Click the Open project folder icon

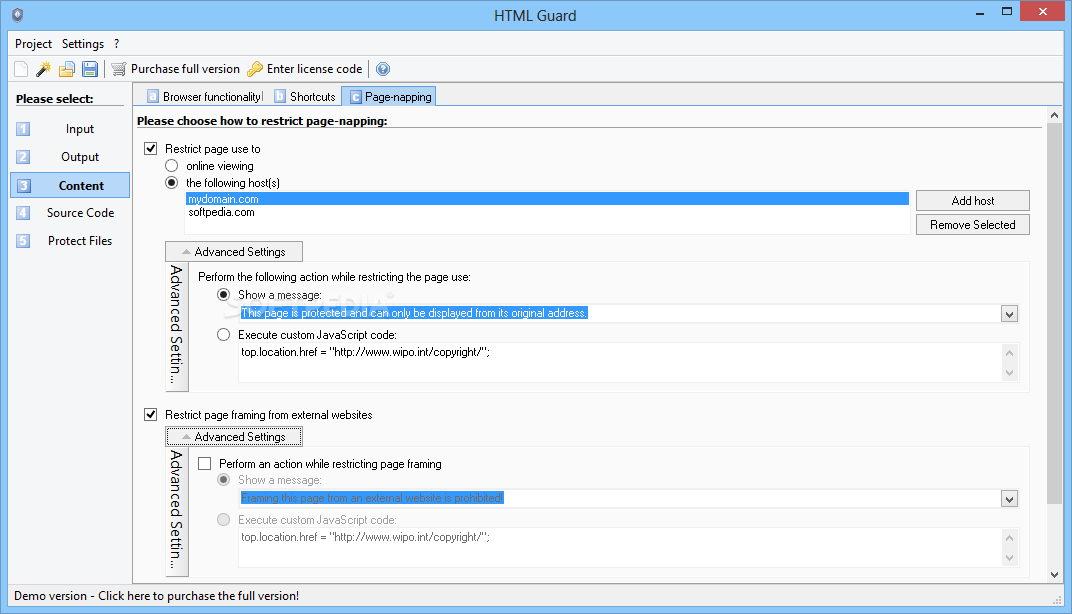click(66, 69)
